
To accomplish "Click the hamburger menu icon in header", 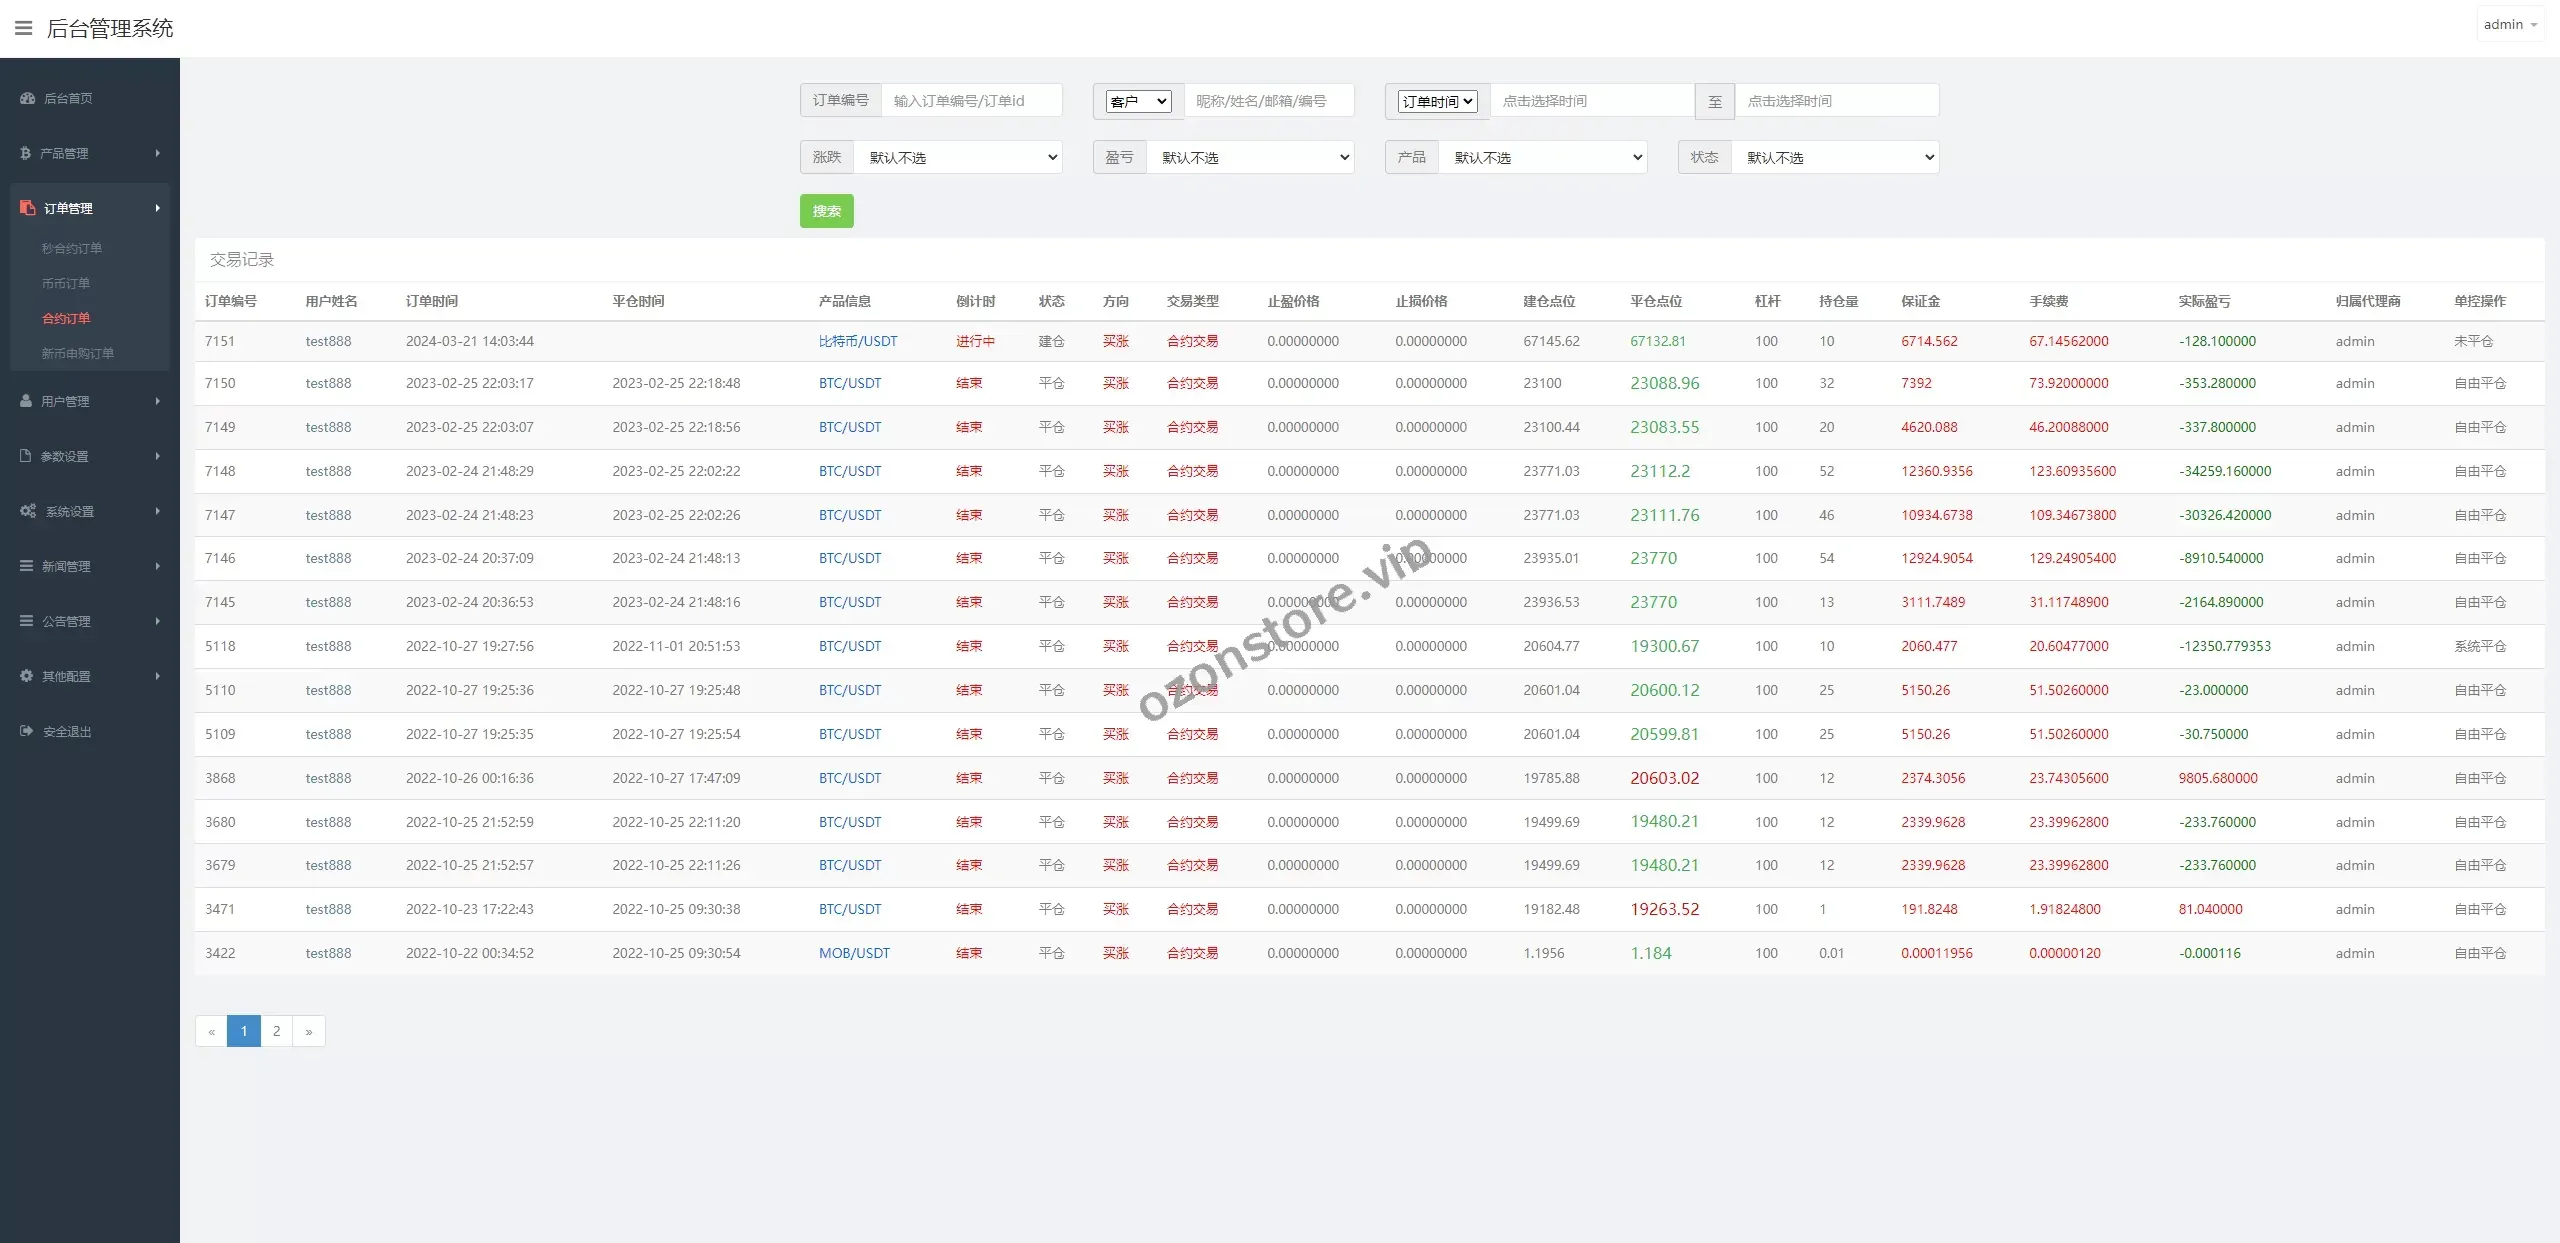I will click(23, 28).
